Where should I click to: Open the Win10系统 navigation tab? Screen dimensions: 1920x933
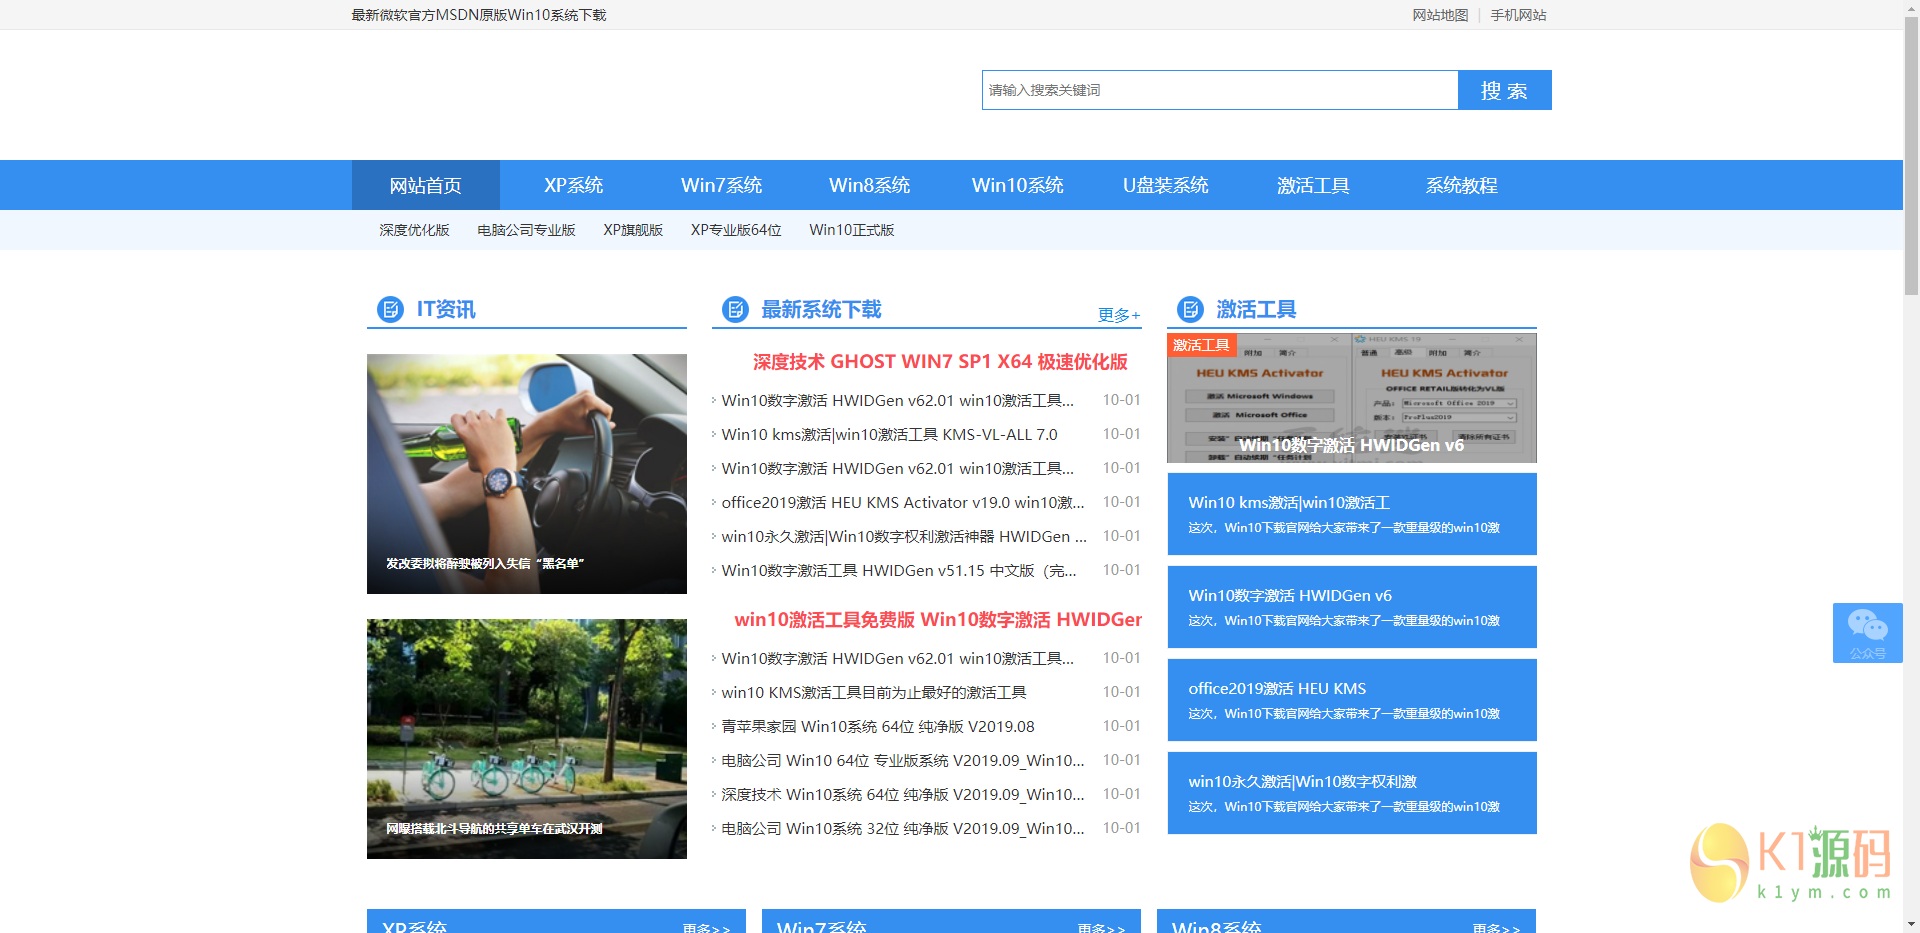[x=1017, y=185]
